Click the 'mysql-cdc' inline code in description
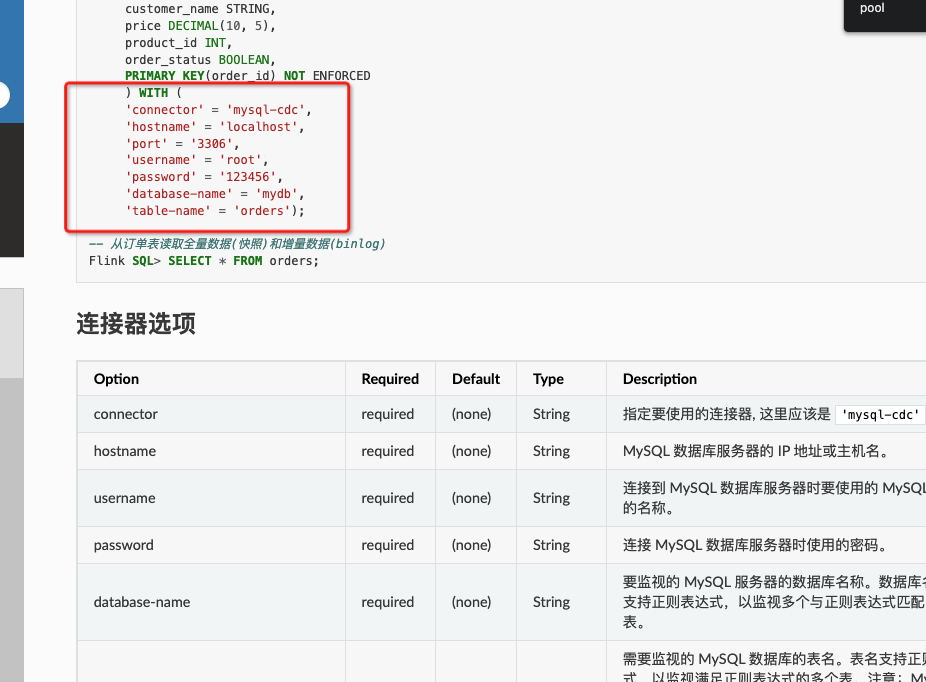 click(880, 415)
